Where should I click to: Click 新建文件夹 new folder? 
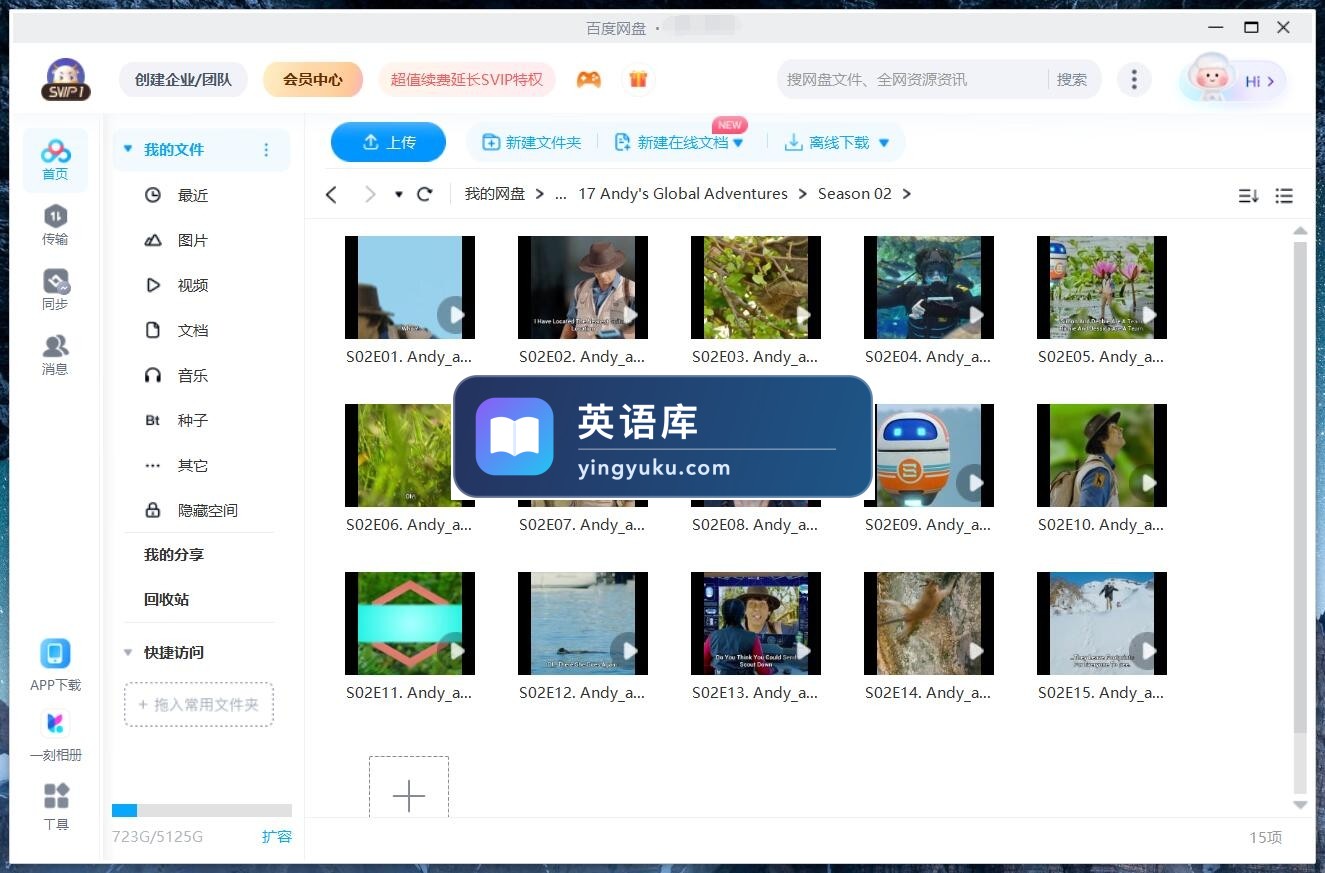pos(532,142)
